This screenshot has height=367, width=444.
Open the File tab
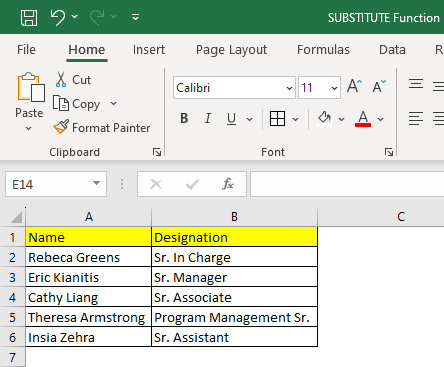click(26, 50)
